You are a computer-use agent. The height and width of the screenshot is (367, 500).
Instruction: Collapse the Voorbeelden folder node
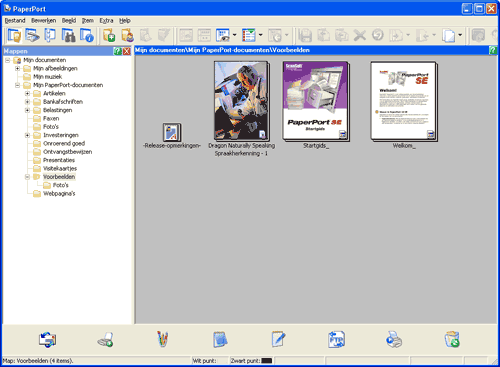27,177
